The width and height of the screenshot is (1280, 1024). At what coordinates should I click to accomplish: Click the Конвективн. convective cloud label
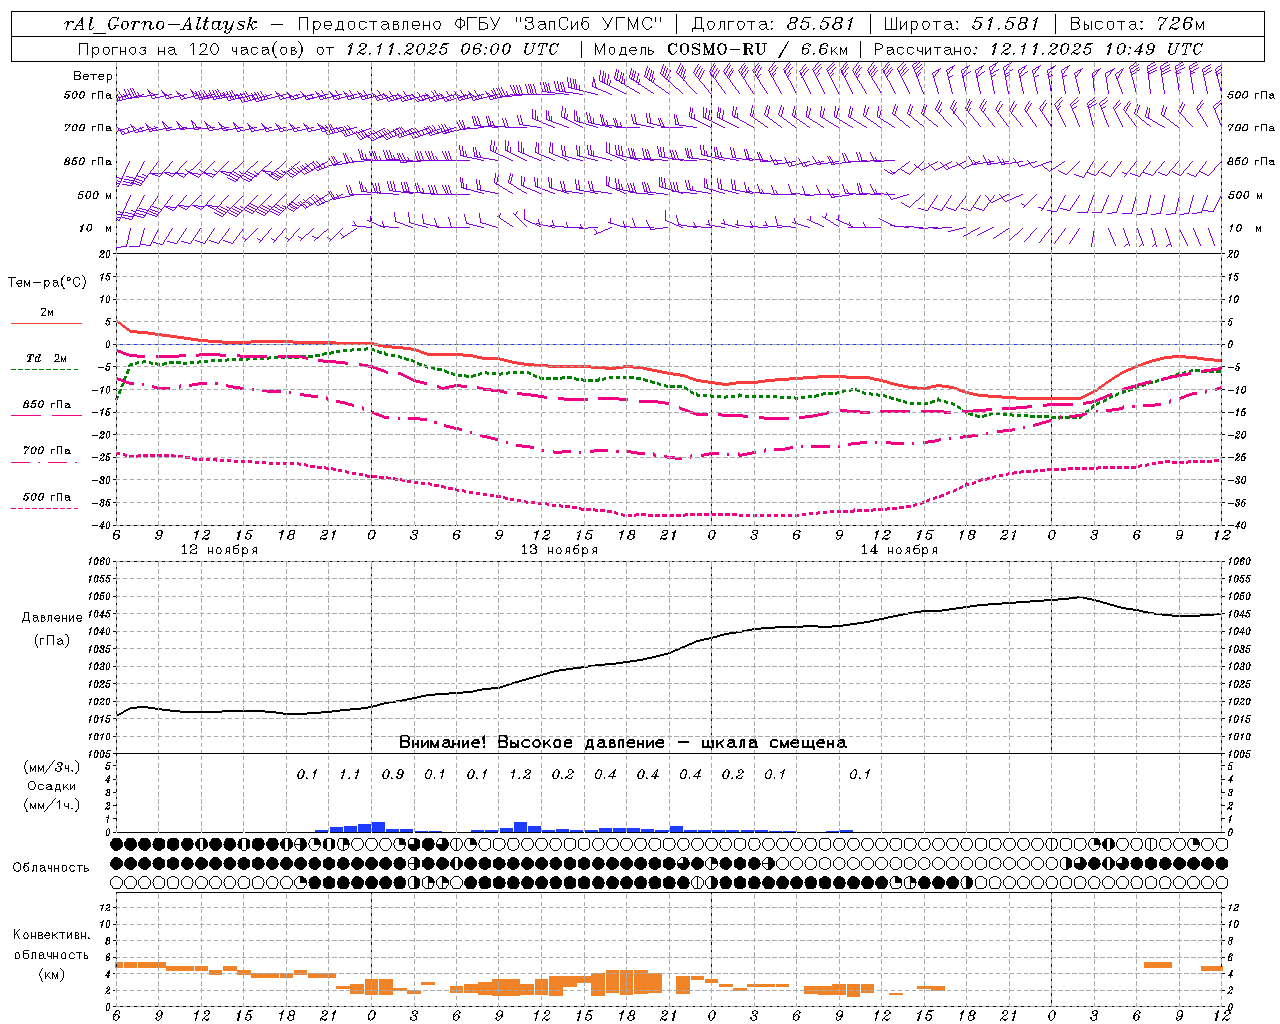pos(51,935)
